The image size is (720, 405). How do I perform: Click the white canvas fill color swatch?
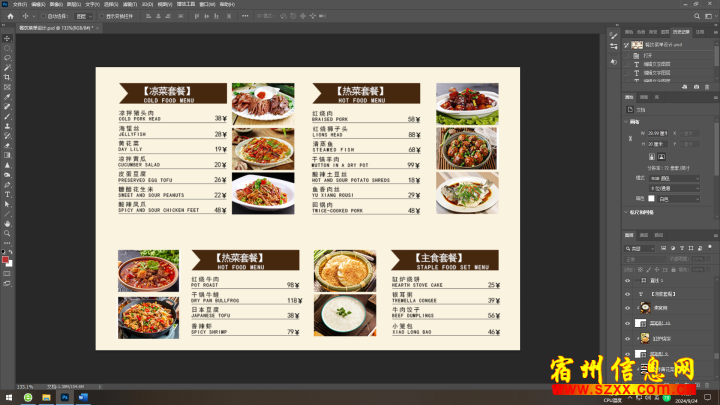651,198
